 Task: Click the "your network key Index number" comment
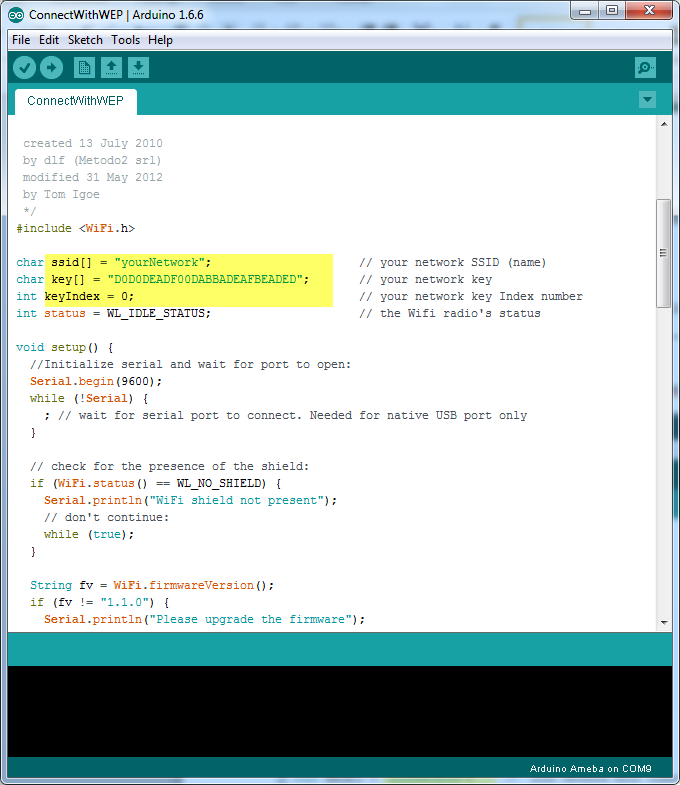pyautogui.click(x=471, y=296)
